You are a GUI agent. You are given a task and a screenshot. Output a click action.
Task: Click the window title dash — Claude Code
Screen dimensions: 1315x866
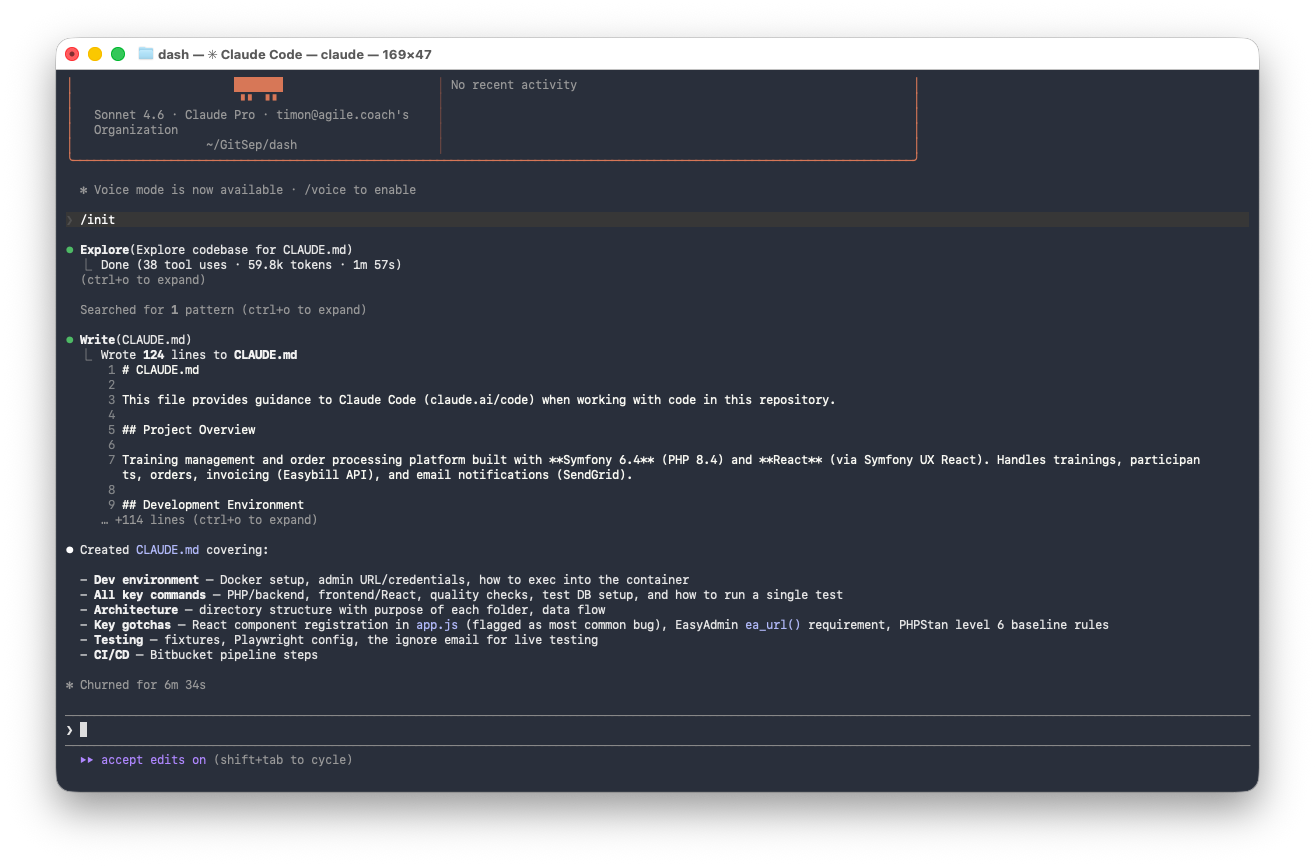[x=295, y=54]
